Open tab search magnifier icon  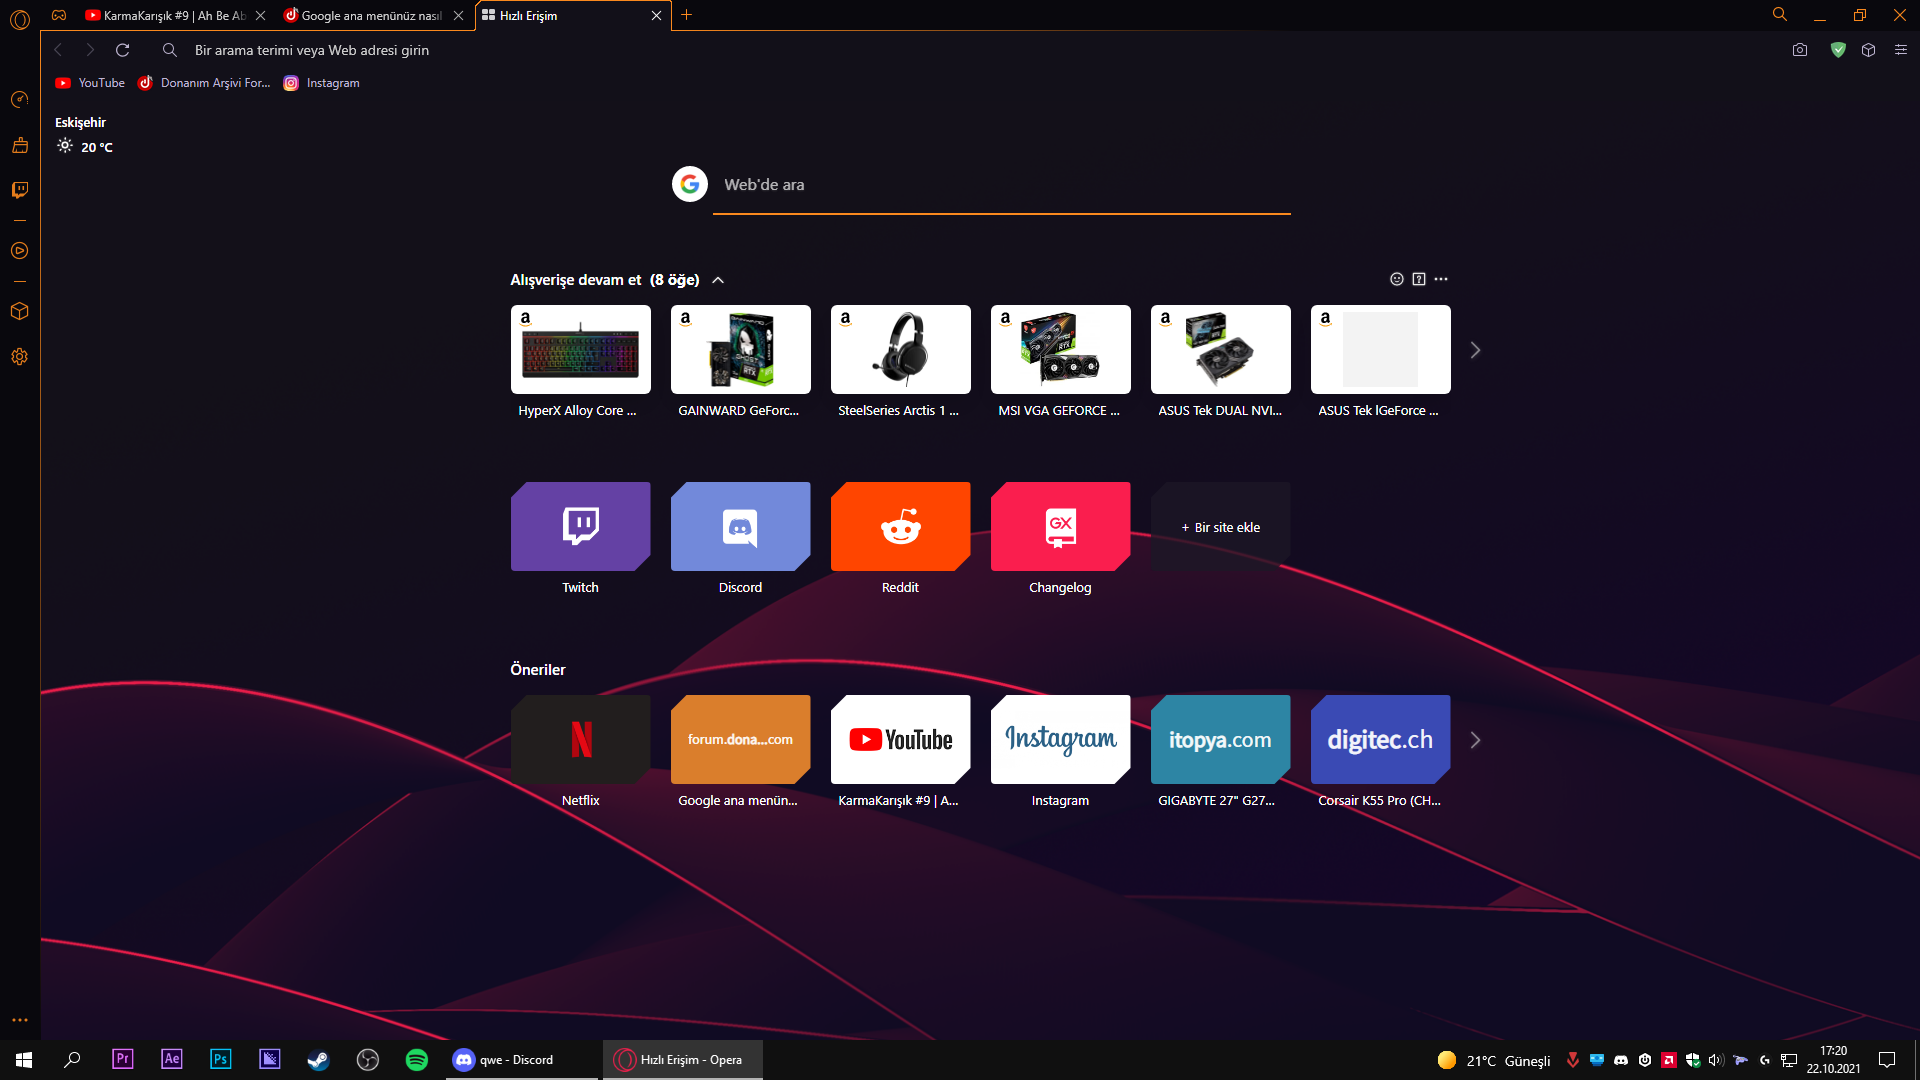1780,15
